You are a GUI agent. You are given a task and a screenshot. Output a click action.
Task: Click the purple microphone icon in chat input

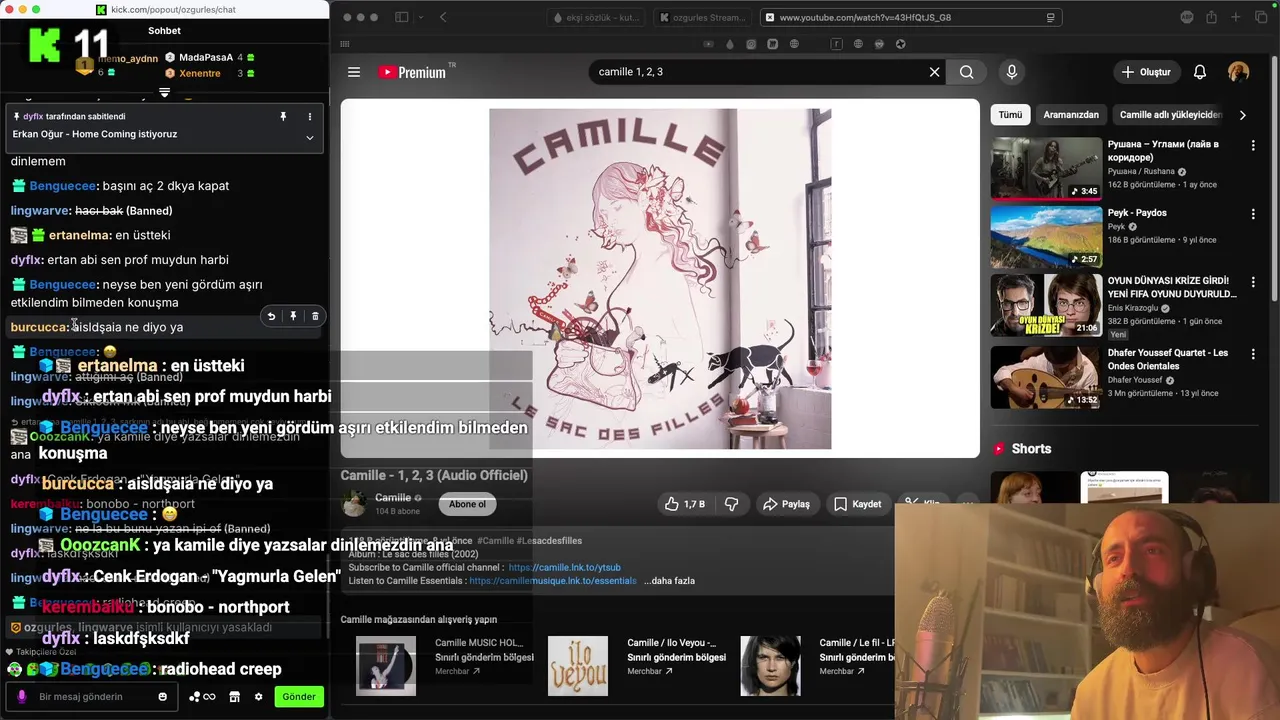pos(22,697)
